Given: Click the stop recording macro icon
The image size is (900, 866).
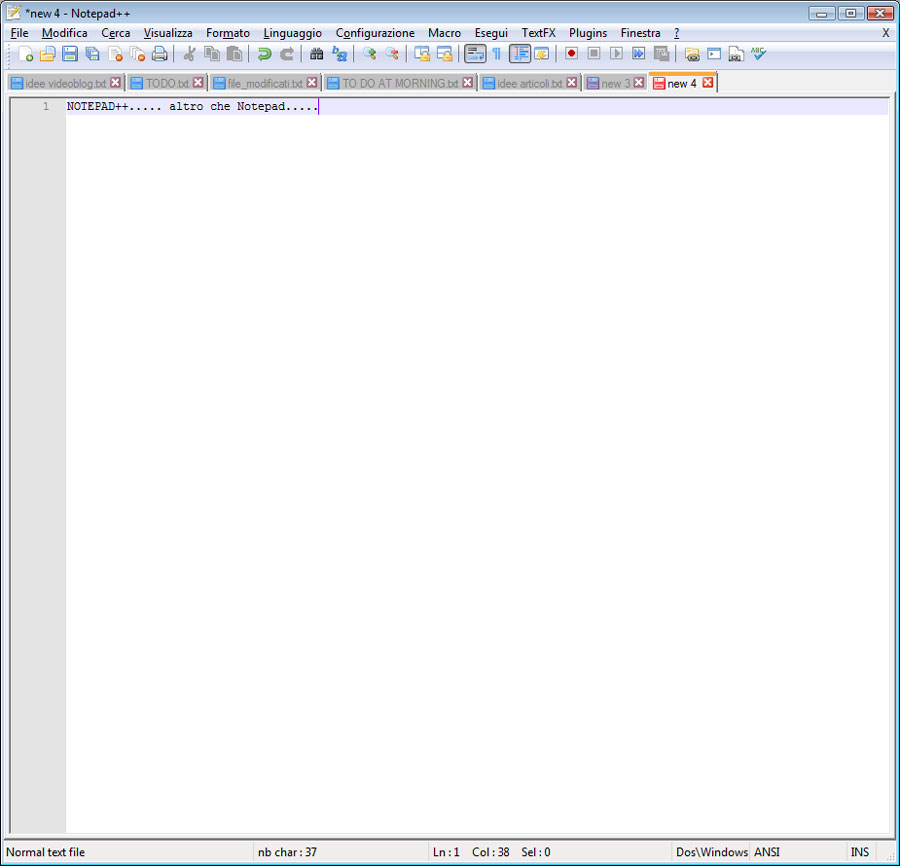Looking at the screenshot, I should (x=593, y=54).
